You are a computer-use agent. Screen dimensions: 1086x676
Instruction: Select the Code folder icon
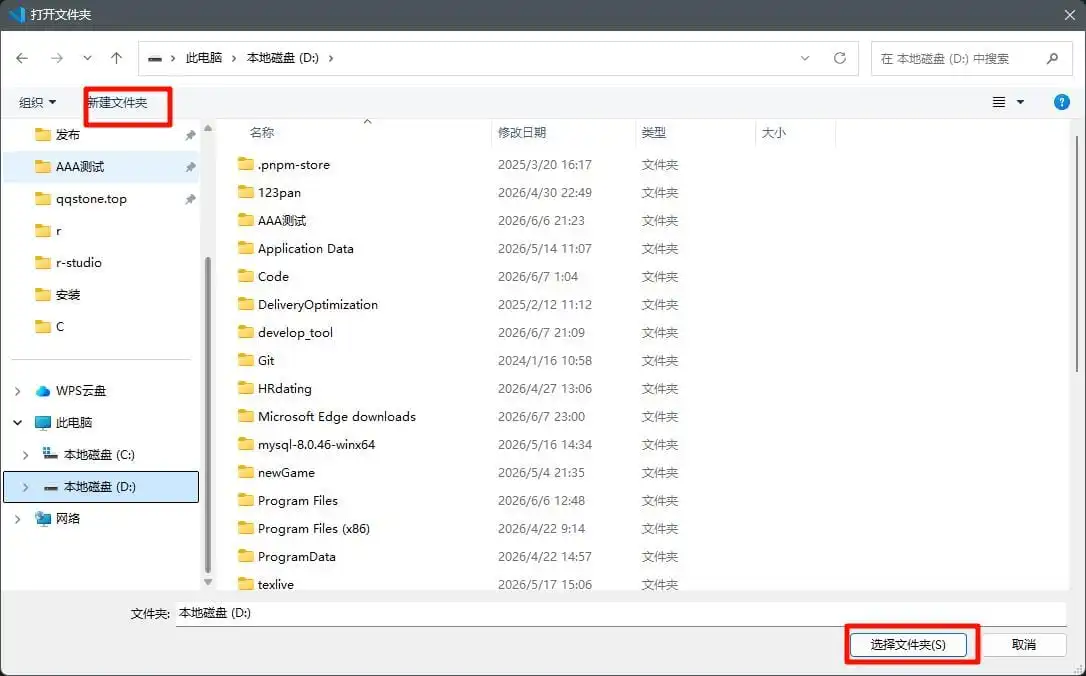pos(245,276)
